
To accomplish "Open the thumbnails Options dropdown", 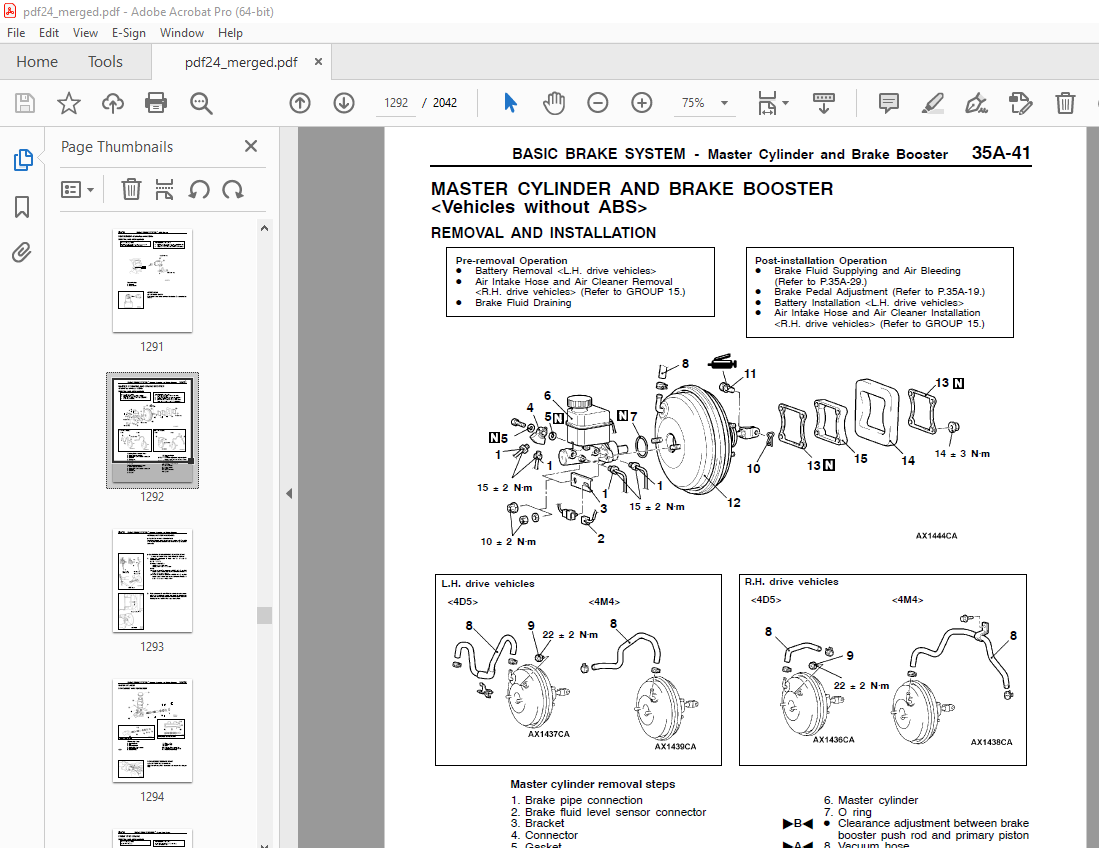I will tap(78, 189).
